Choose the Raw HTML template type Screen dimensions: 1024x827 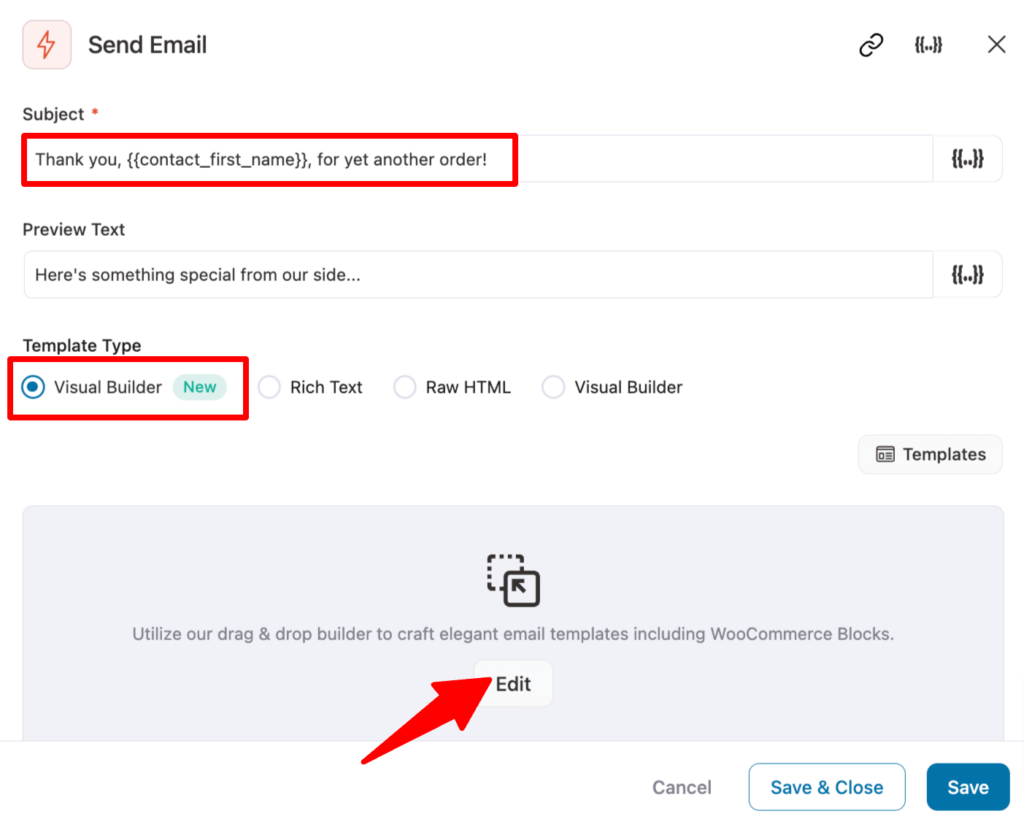click(405, 387)
